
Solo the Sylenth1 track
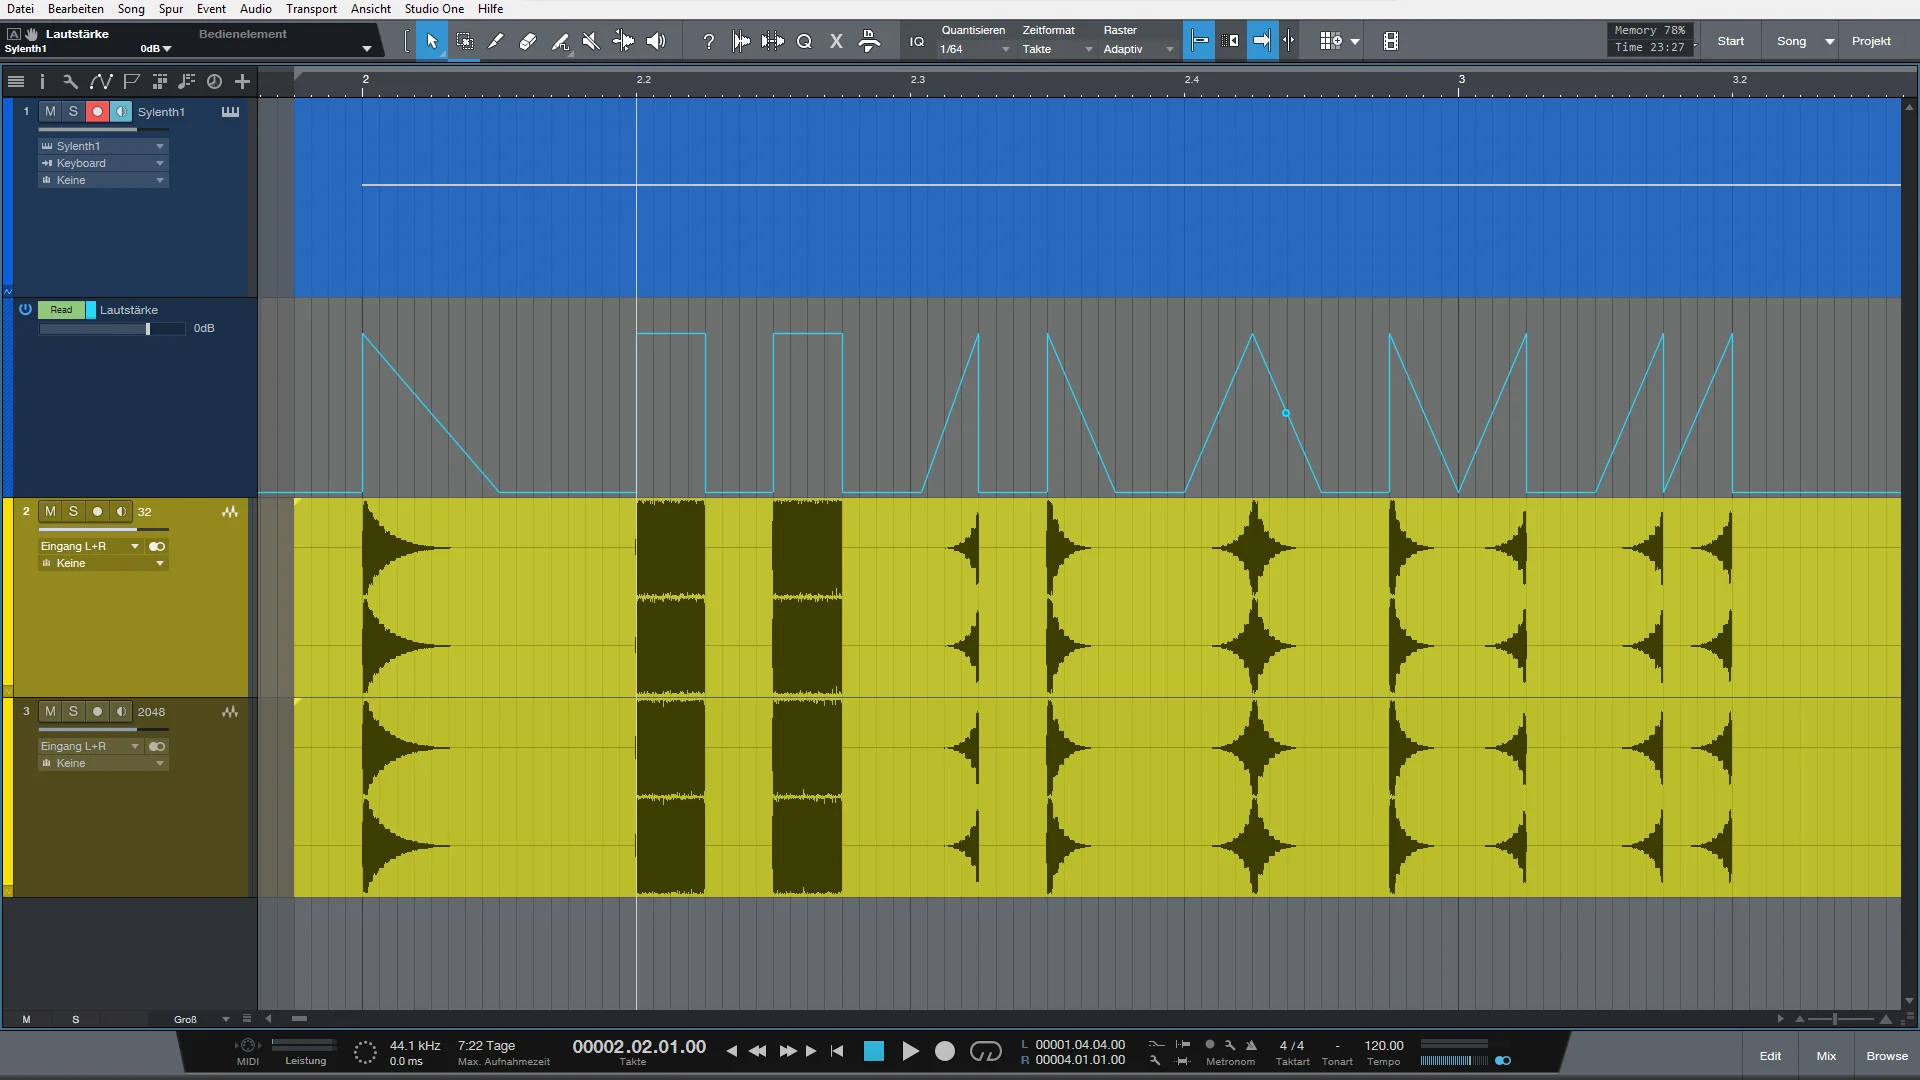click(x=73, y=111)
